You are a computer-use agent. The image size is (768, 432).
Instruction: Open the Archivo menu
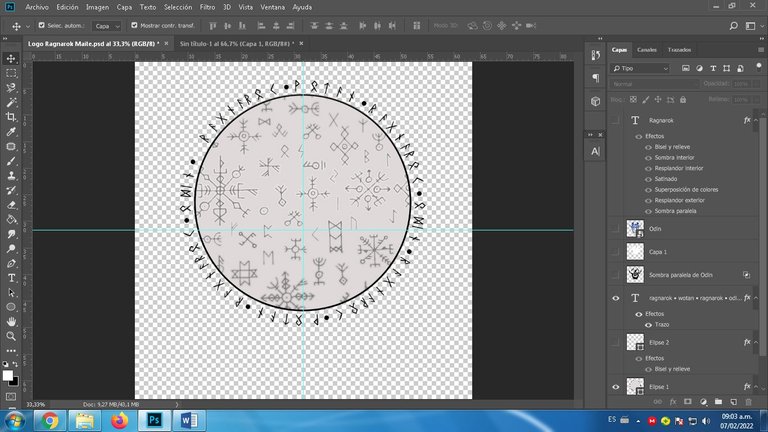click(x=37, y=7)
